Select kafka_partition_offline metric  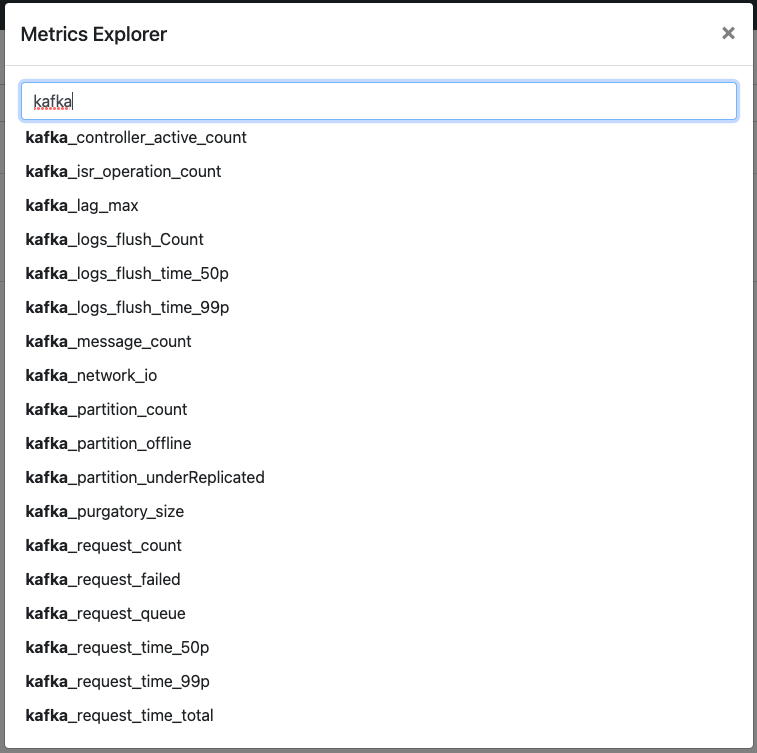pyautogui.click(x=109, y=443)
